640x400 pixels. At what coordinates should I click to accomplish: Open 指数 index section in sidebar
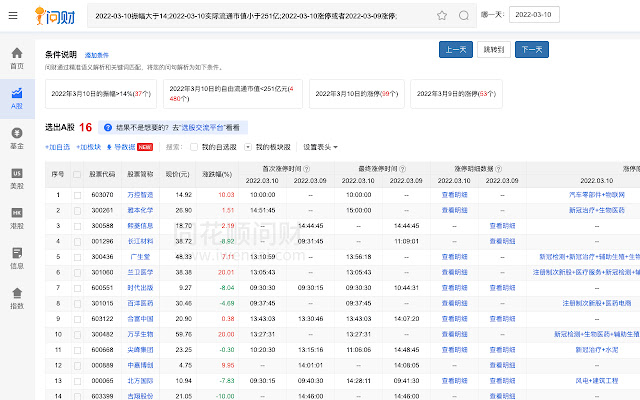17,298
